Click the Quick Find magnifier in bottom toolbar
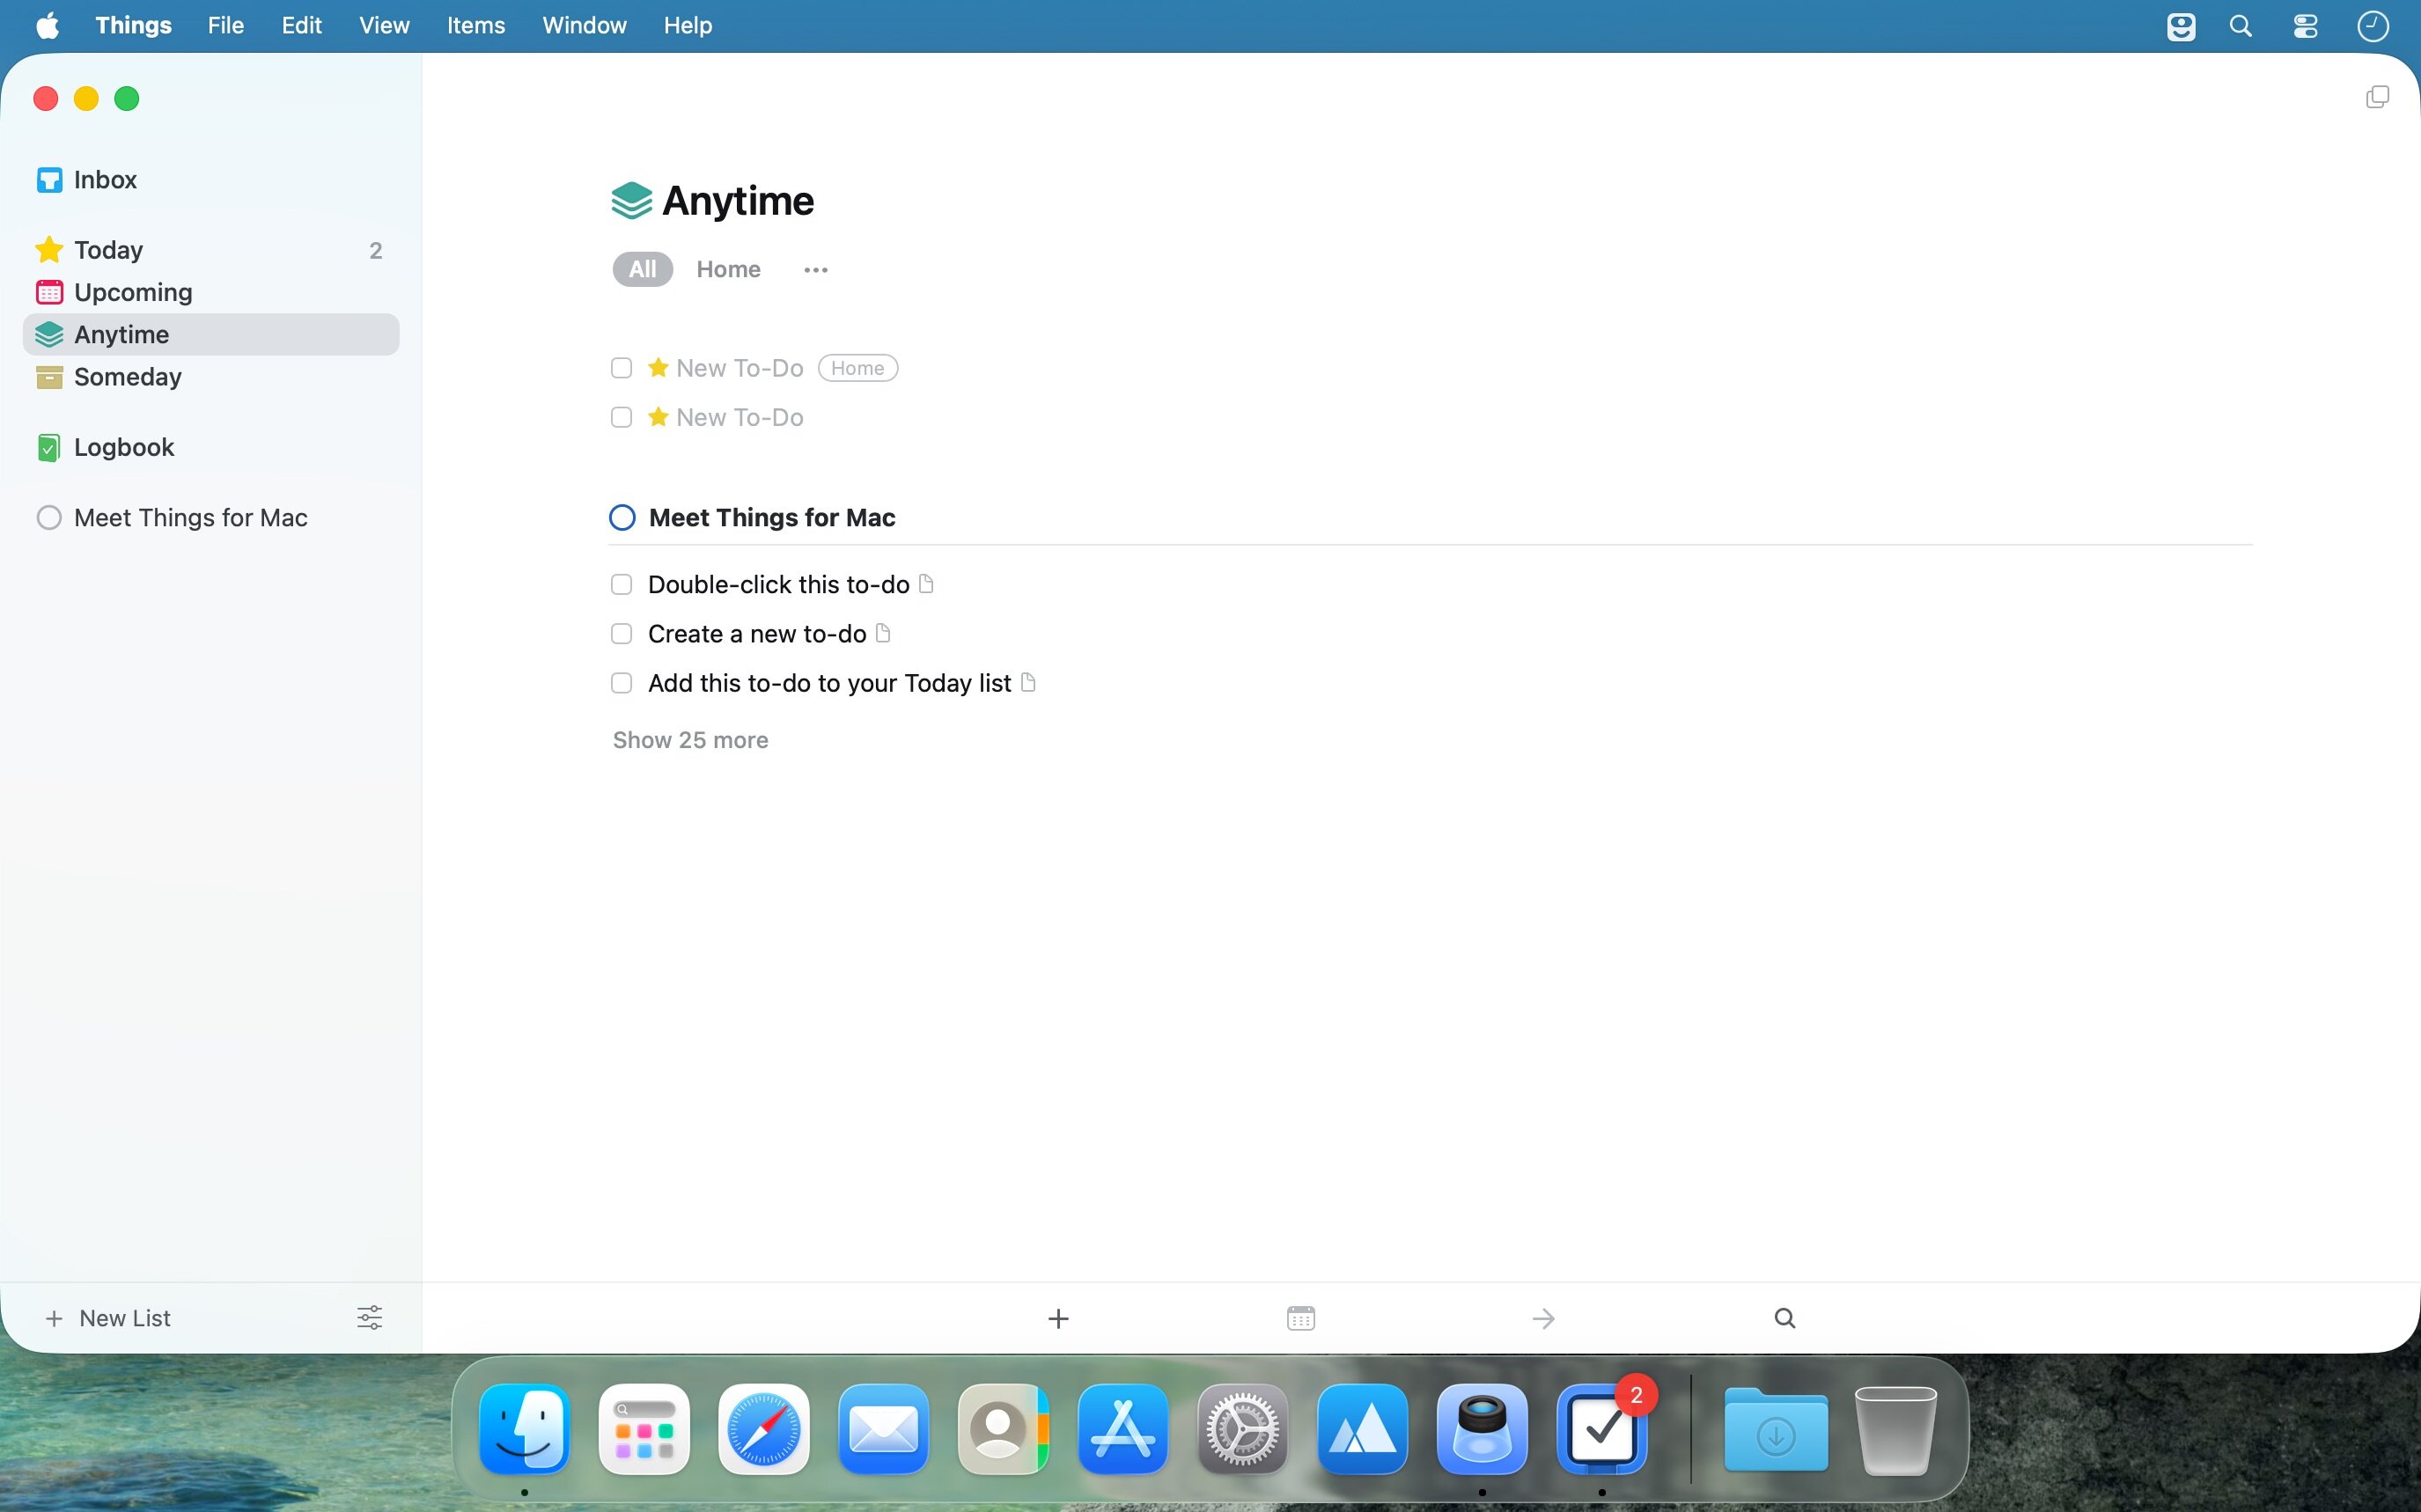This screenshot has width=2421, height=1512. click(x=1785, y=1318)
